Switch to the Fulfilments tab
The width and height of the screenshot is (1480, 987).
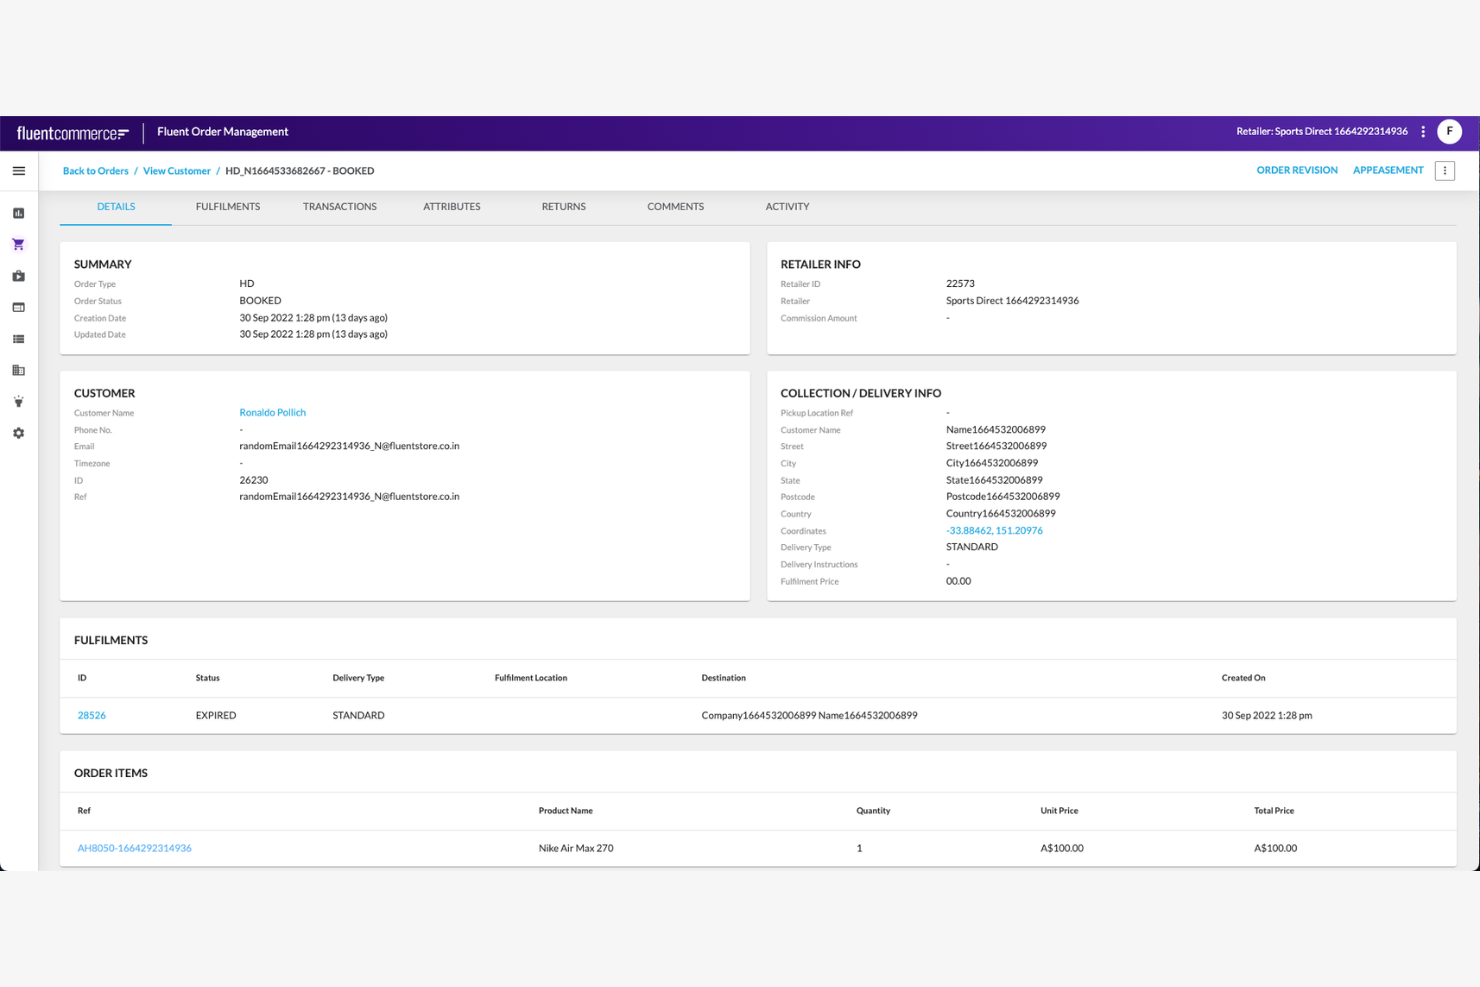228,207
